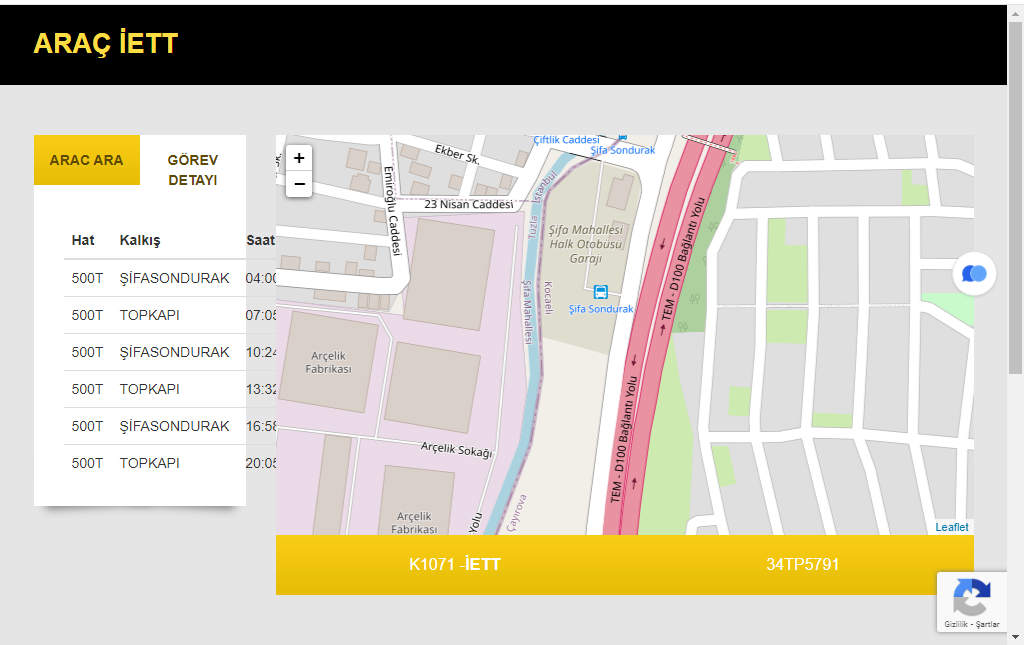Open the GÖREV DETAYI tab
1024x645 pixels.
click(x=193, y=170)
